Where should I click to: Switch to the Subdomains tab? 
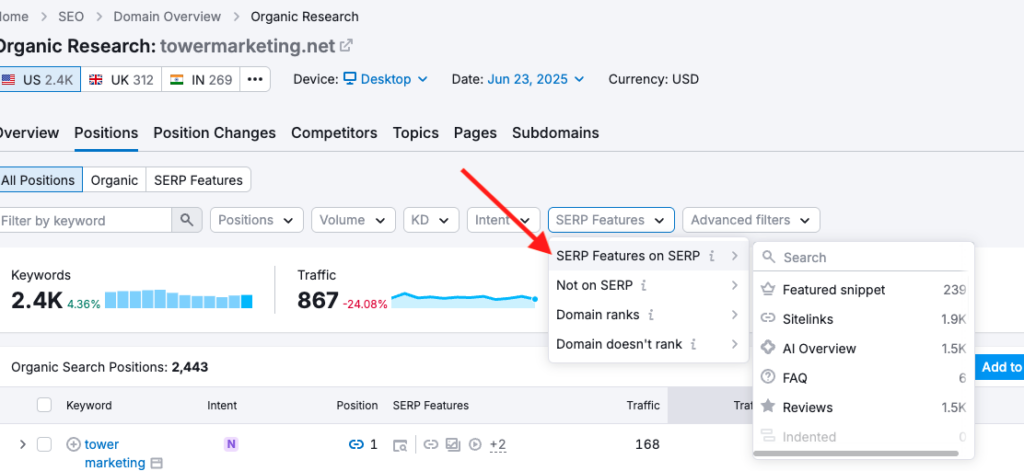[x=555, y=133]
